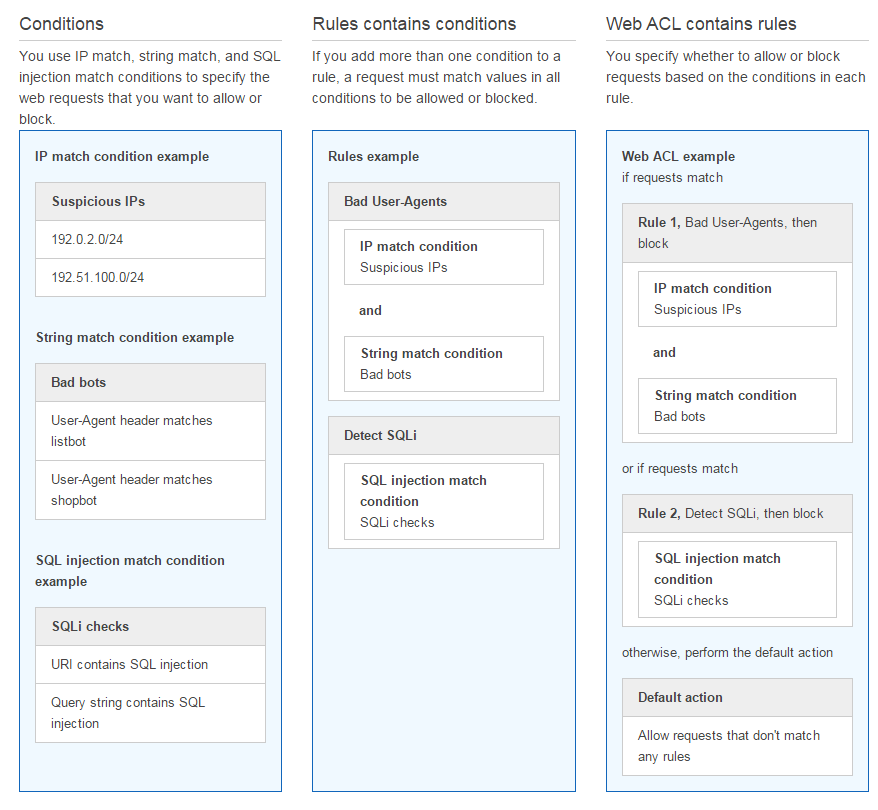Select User-Agent header matches listbot row
The width and height of the screenshot is (878, 810).
[150, 431]
